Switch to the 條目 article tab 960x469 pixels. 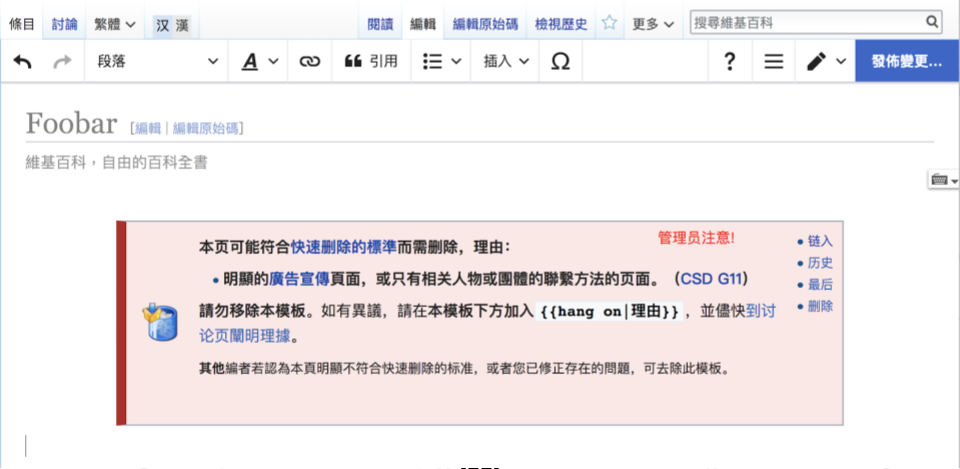[x=22, y=24]
